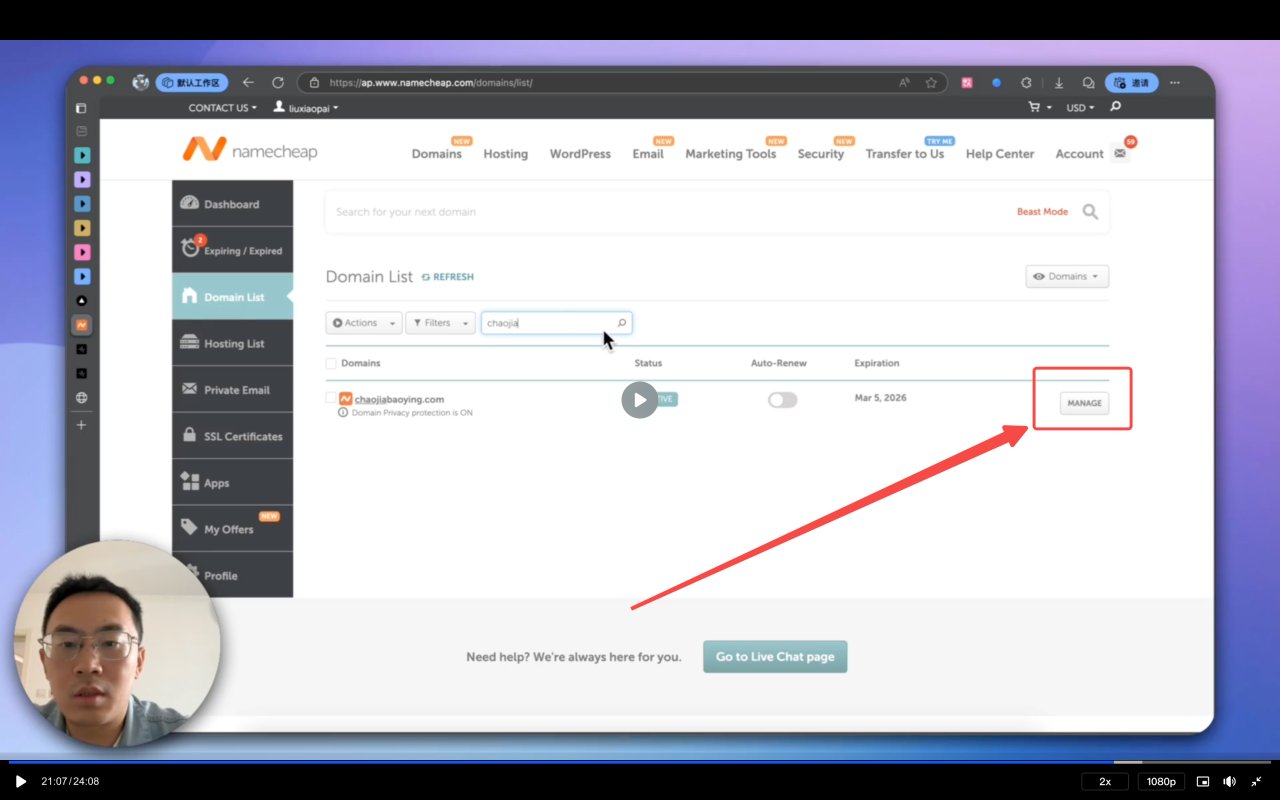Open the picture-in-picture mode icon
Image resolution: width=1280 pixels, height=800 pixels.
(1203, 781)
